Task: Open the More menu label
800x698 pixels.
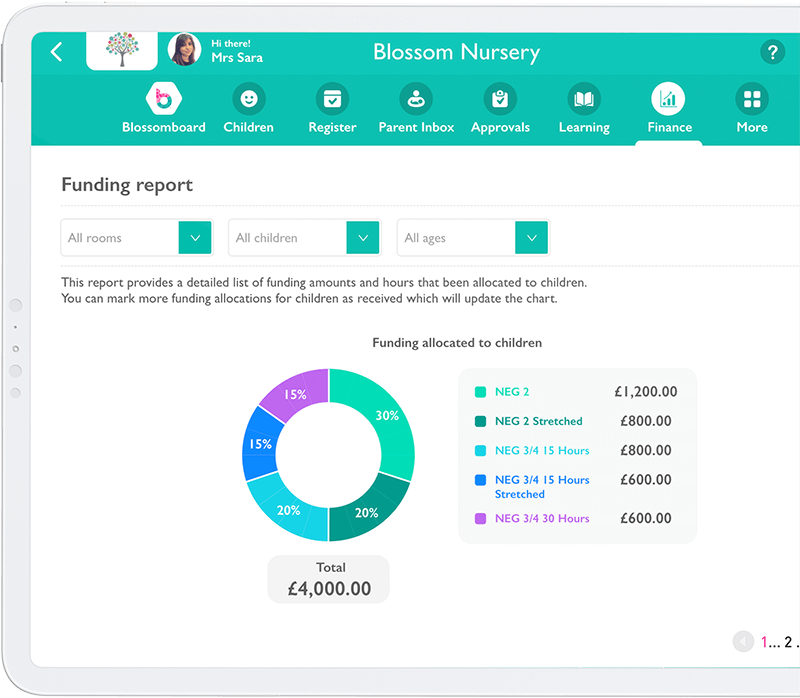Action: [752, 127]
